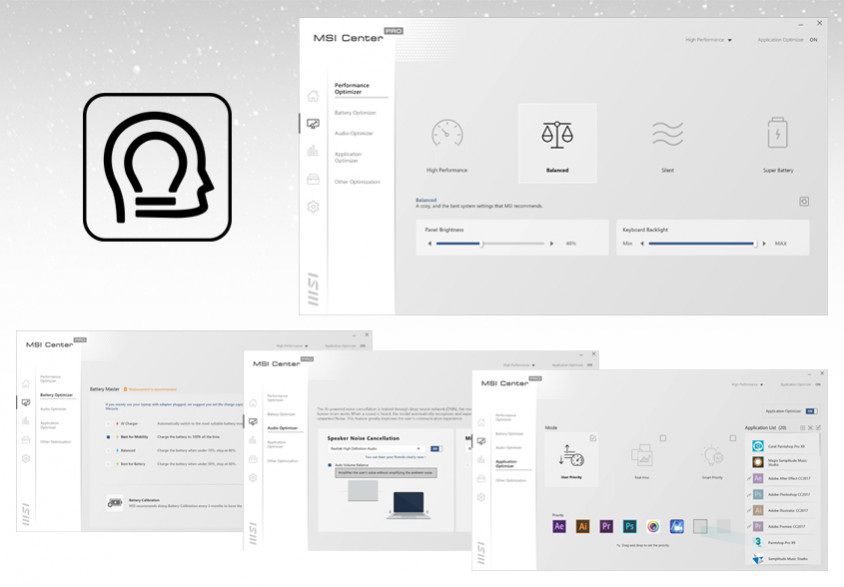The image size is (844, 587).
Task: Click the Battery Calibration icon
Action: click(115, 503)
